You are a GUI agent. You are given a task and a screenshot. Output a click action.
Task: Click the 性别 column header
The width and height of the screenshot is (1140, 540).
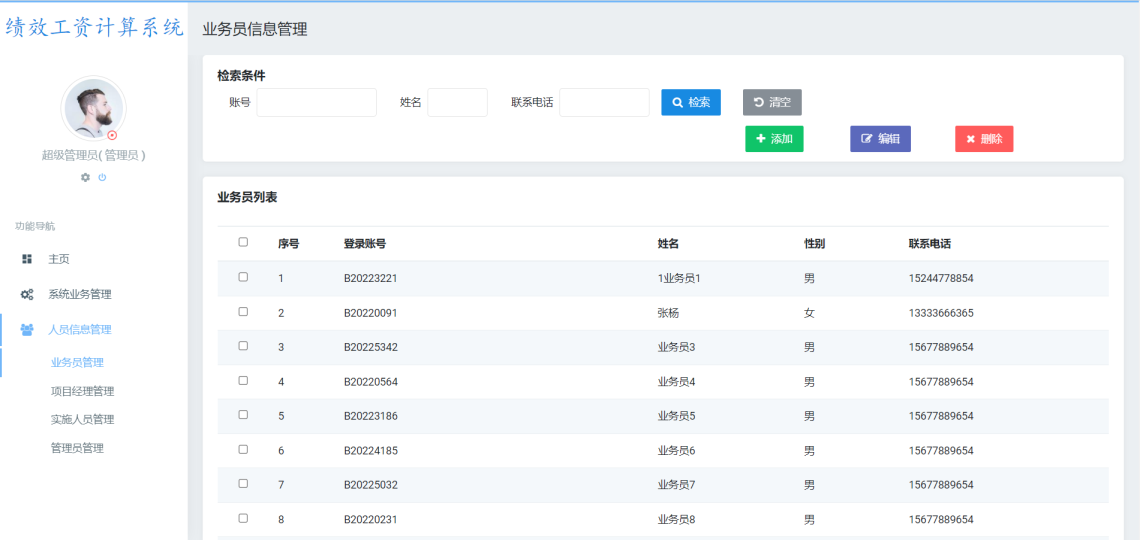[x=814, y=244]
